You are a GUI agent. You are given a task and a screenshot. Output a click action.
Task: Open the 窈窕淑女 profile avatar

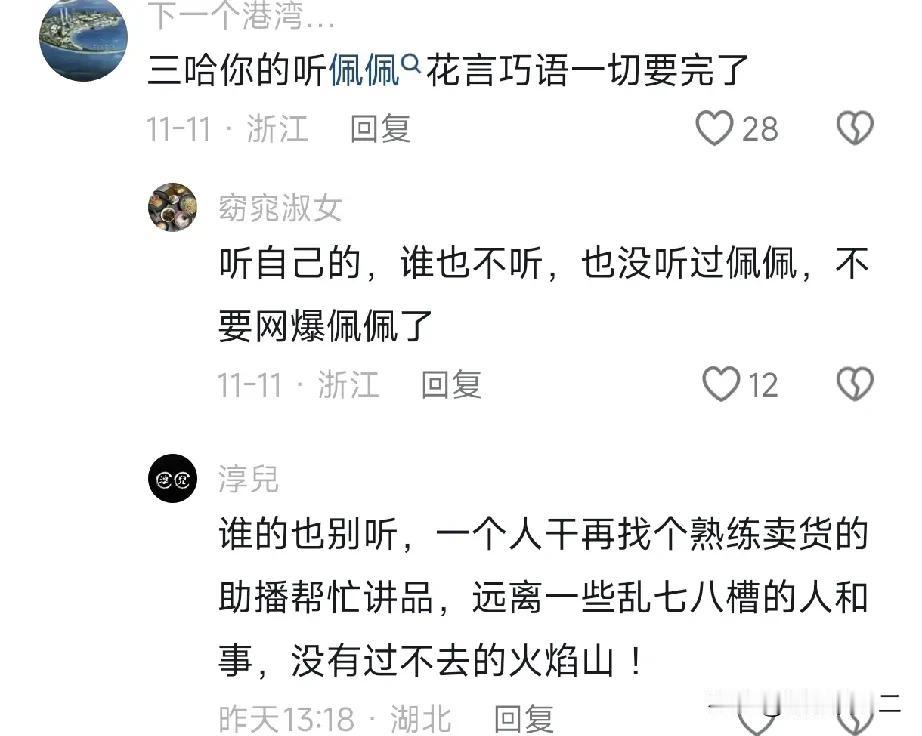tap(172, 207)
